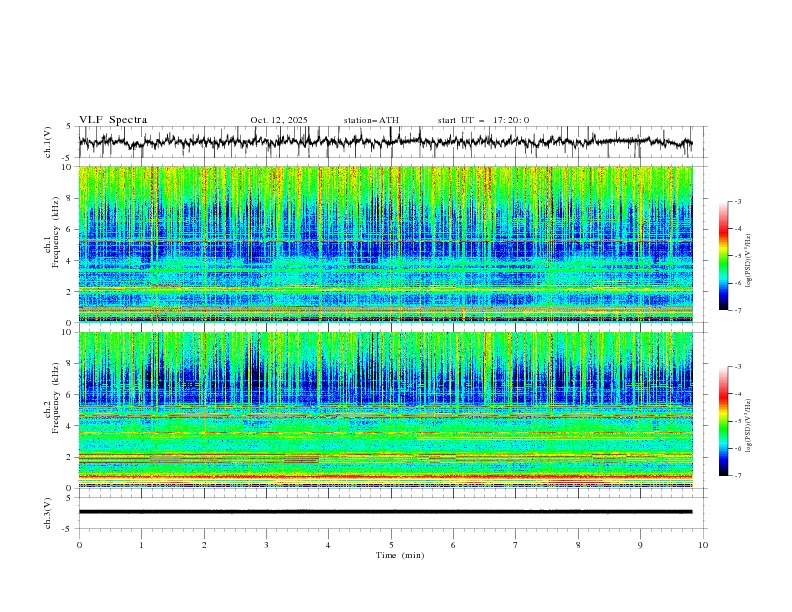792x612 pixels.
Task: Click ch.2 frequency axis tick "10"
Action: [69, 332]
